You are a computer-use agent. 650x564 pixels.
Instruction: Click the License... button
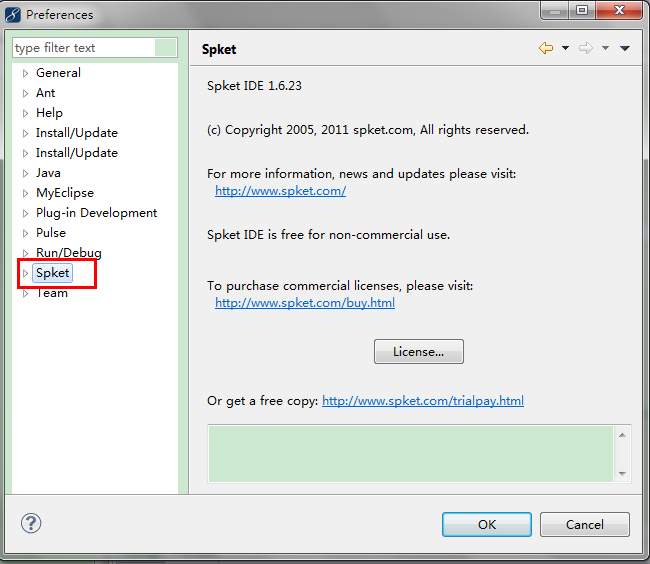[419, 351]
